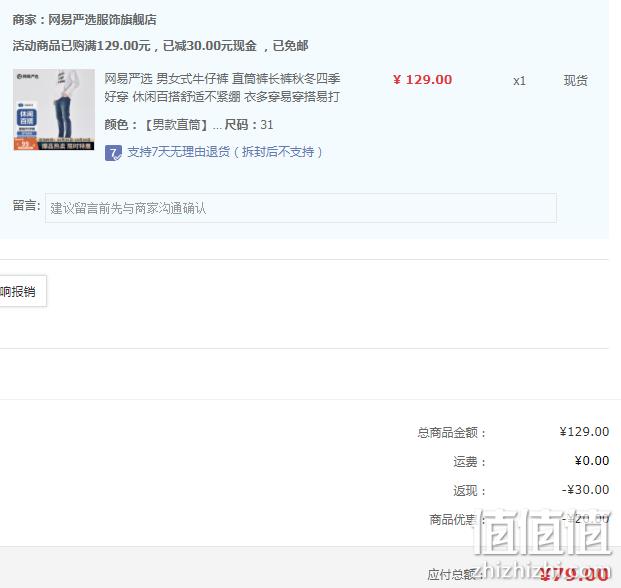This screenshot has height=588, width=621.
Task: Select the quantity text x1
Action: tap(519, 81)
